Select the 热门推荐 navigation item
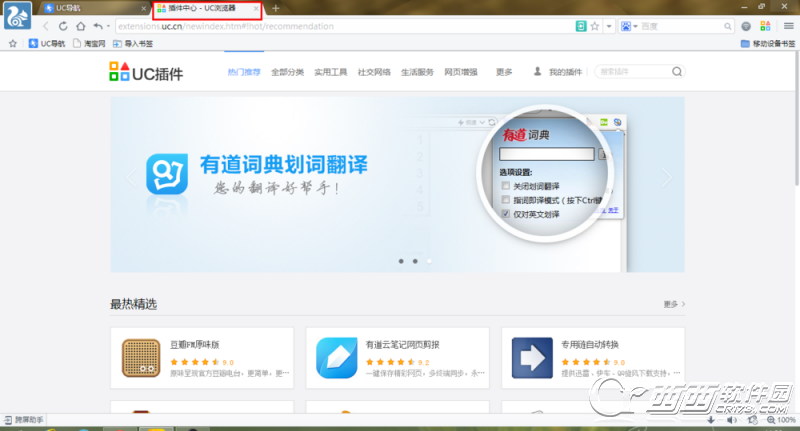Viewport: 800px width, 431px height. tap(244, 72)
